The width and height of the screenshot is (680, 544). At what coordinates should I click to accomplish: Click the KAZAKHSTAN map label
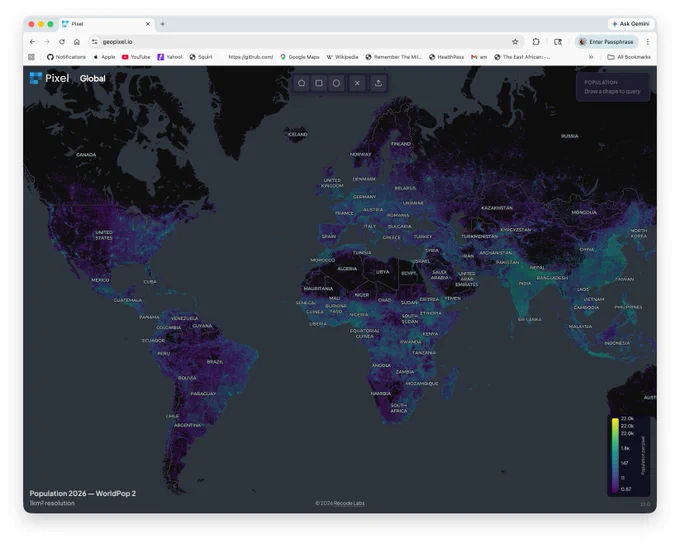click(x=497, y=208)
